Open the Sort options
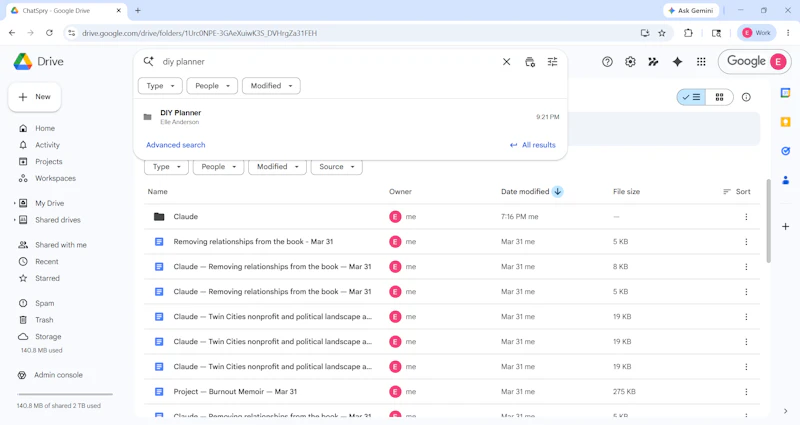Image resolution: width=800 pixels, height=425 pixels. pyautogui.click(x=737, y=192)
